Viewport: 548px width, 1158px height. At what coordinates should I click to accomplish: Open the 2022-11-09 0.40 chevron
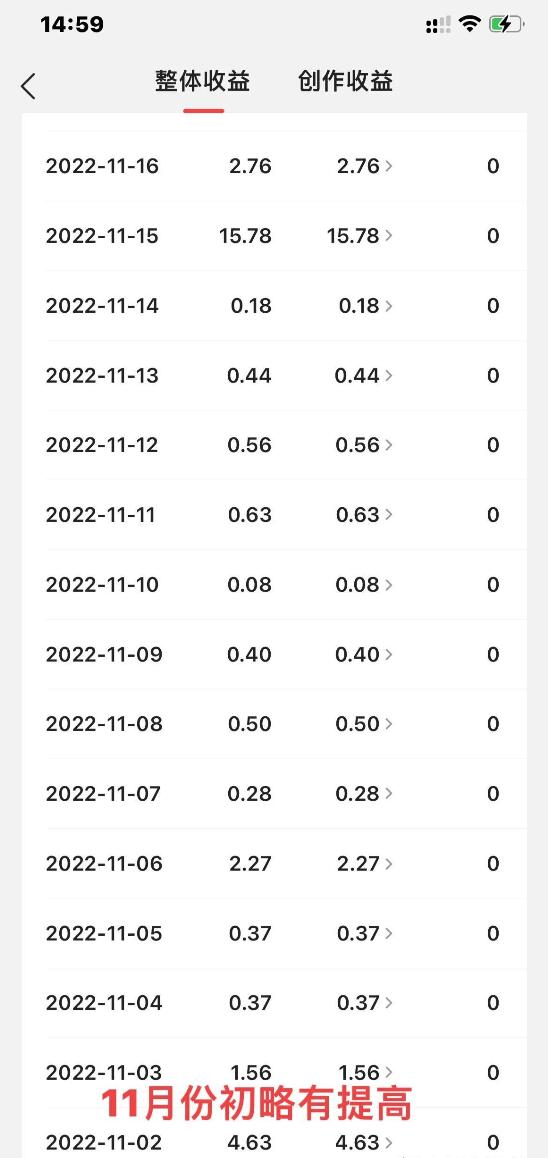pos(389,655)
